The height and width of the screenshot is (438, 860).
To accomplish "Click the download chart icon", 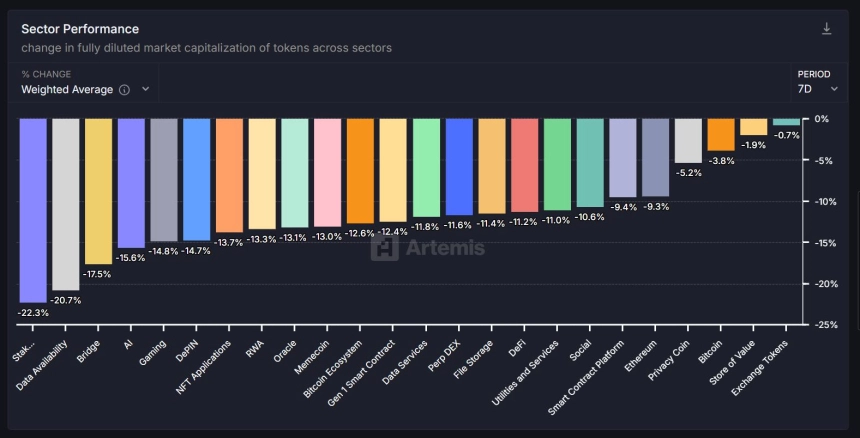I will click(827, 29).
